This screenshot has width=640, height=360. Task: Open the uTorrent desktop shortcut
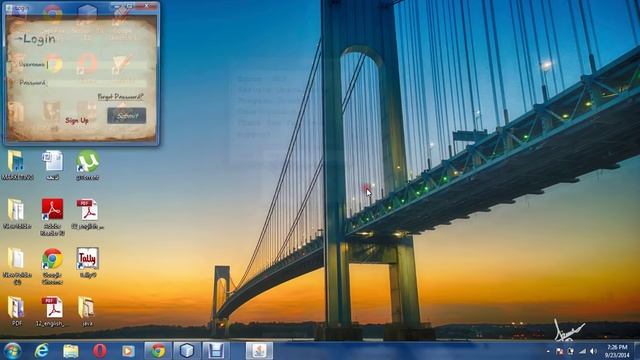click(87, 165)
